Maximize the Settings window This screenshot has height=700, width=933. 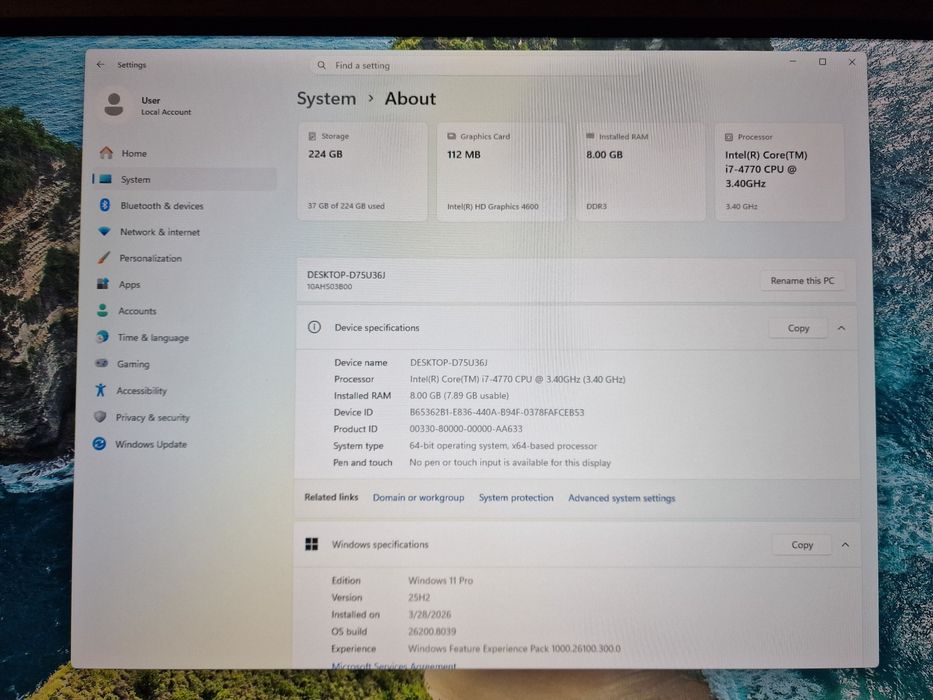(x=822, y=61)
